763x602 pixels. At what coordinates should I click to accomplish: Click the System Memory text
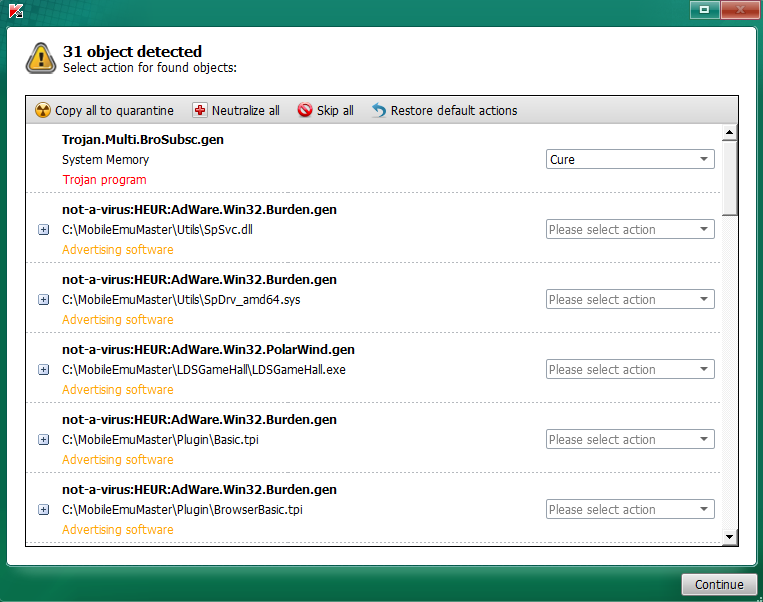coord(106,160)
